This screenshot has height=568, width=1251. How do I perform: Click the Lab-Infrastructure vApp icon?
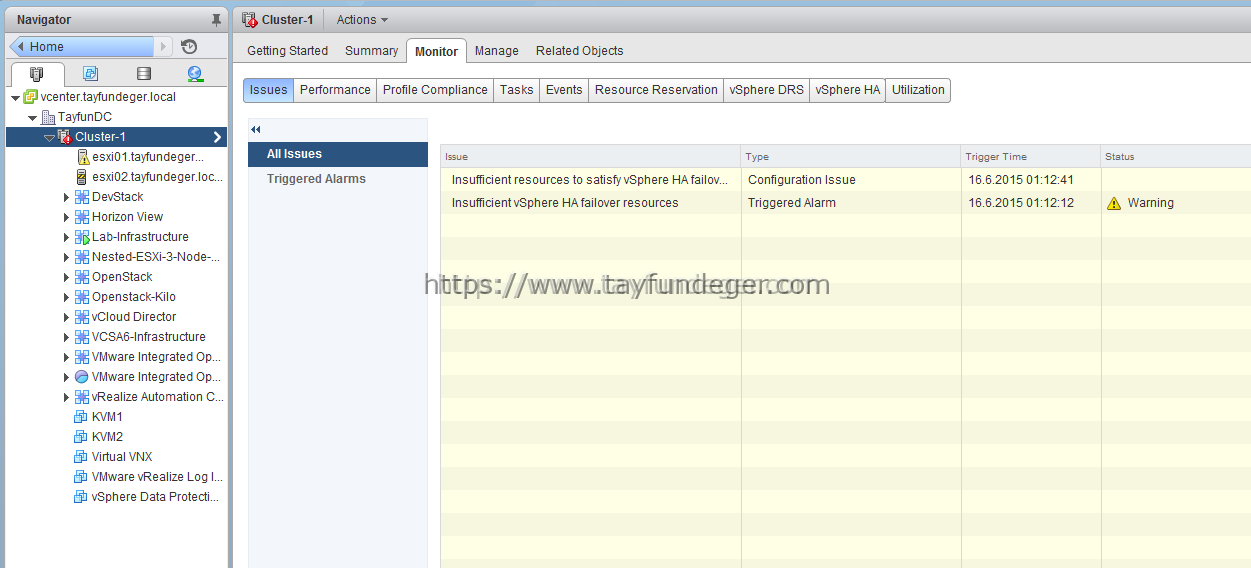click(x=82, y=237)
